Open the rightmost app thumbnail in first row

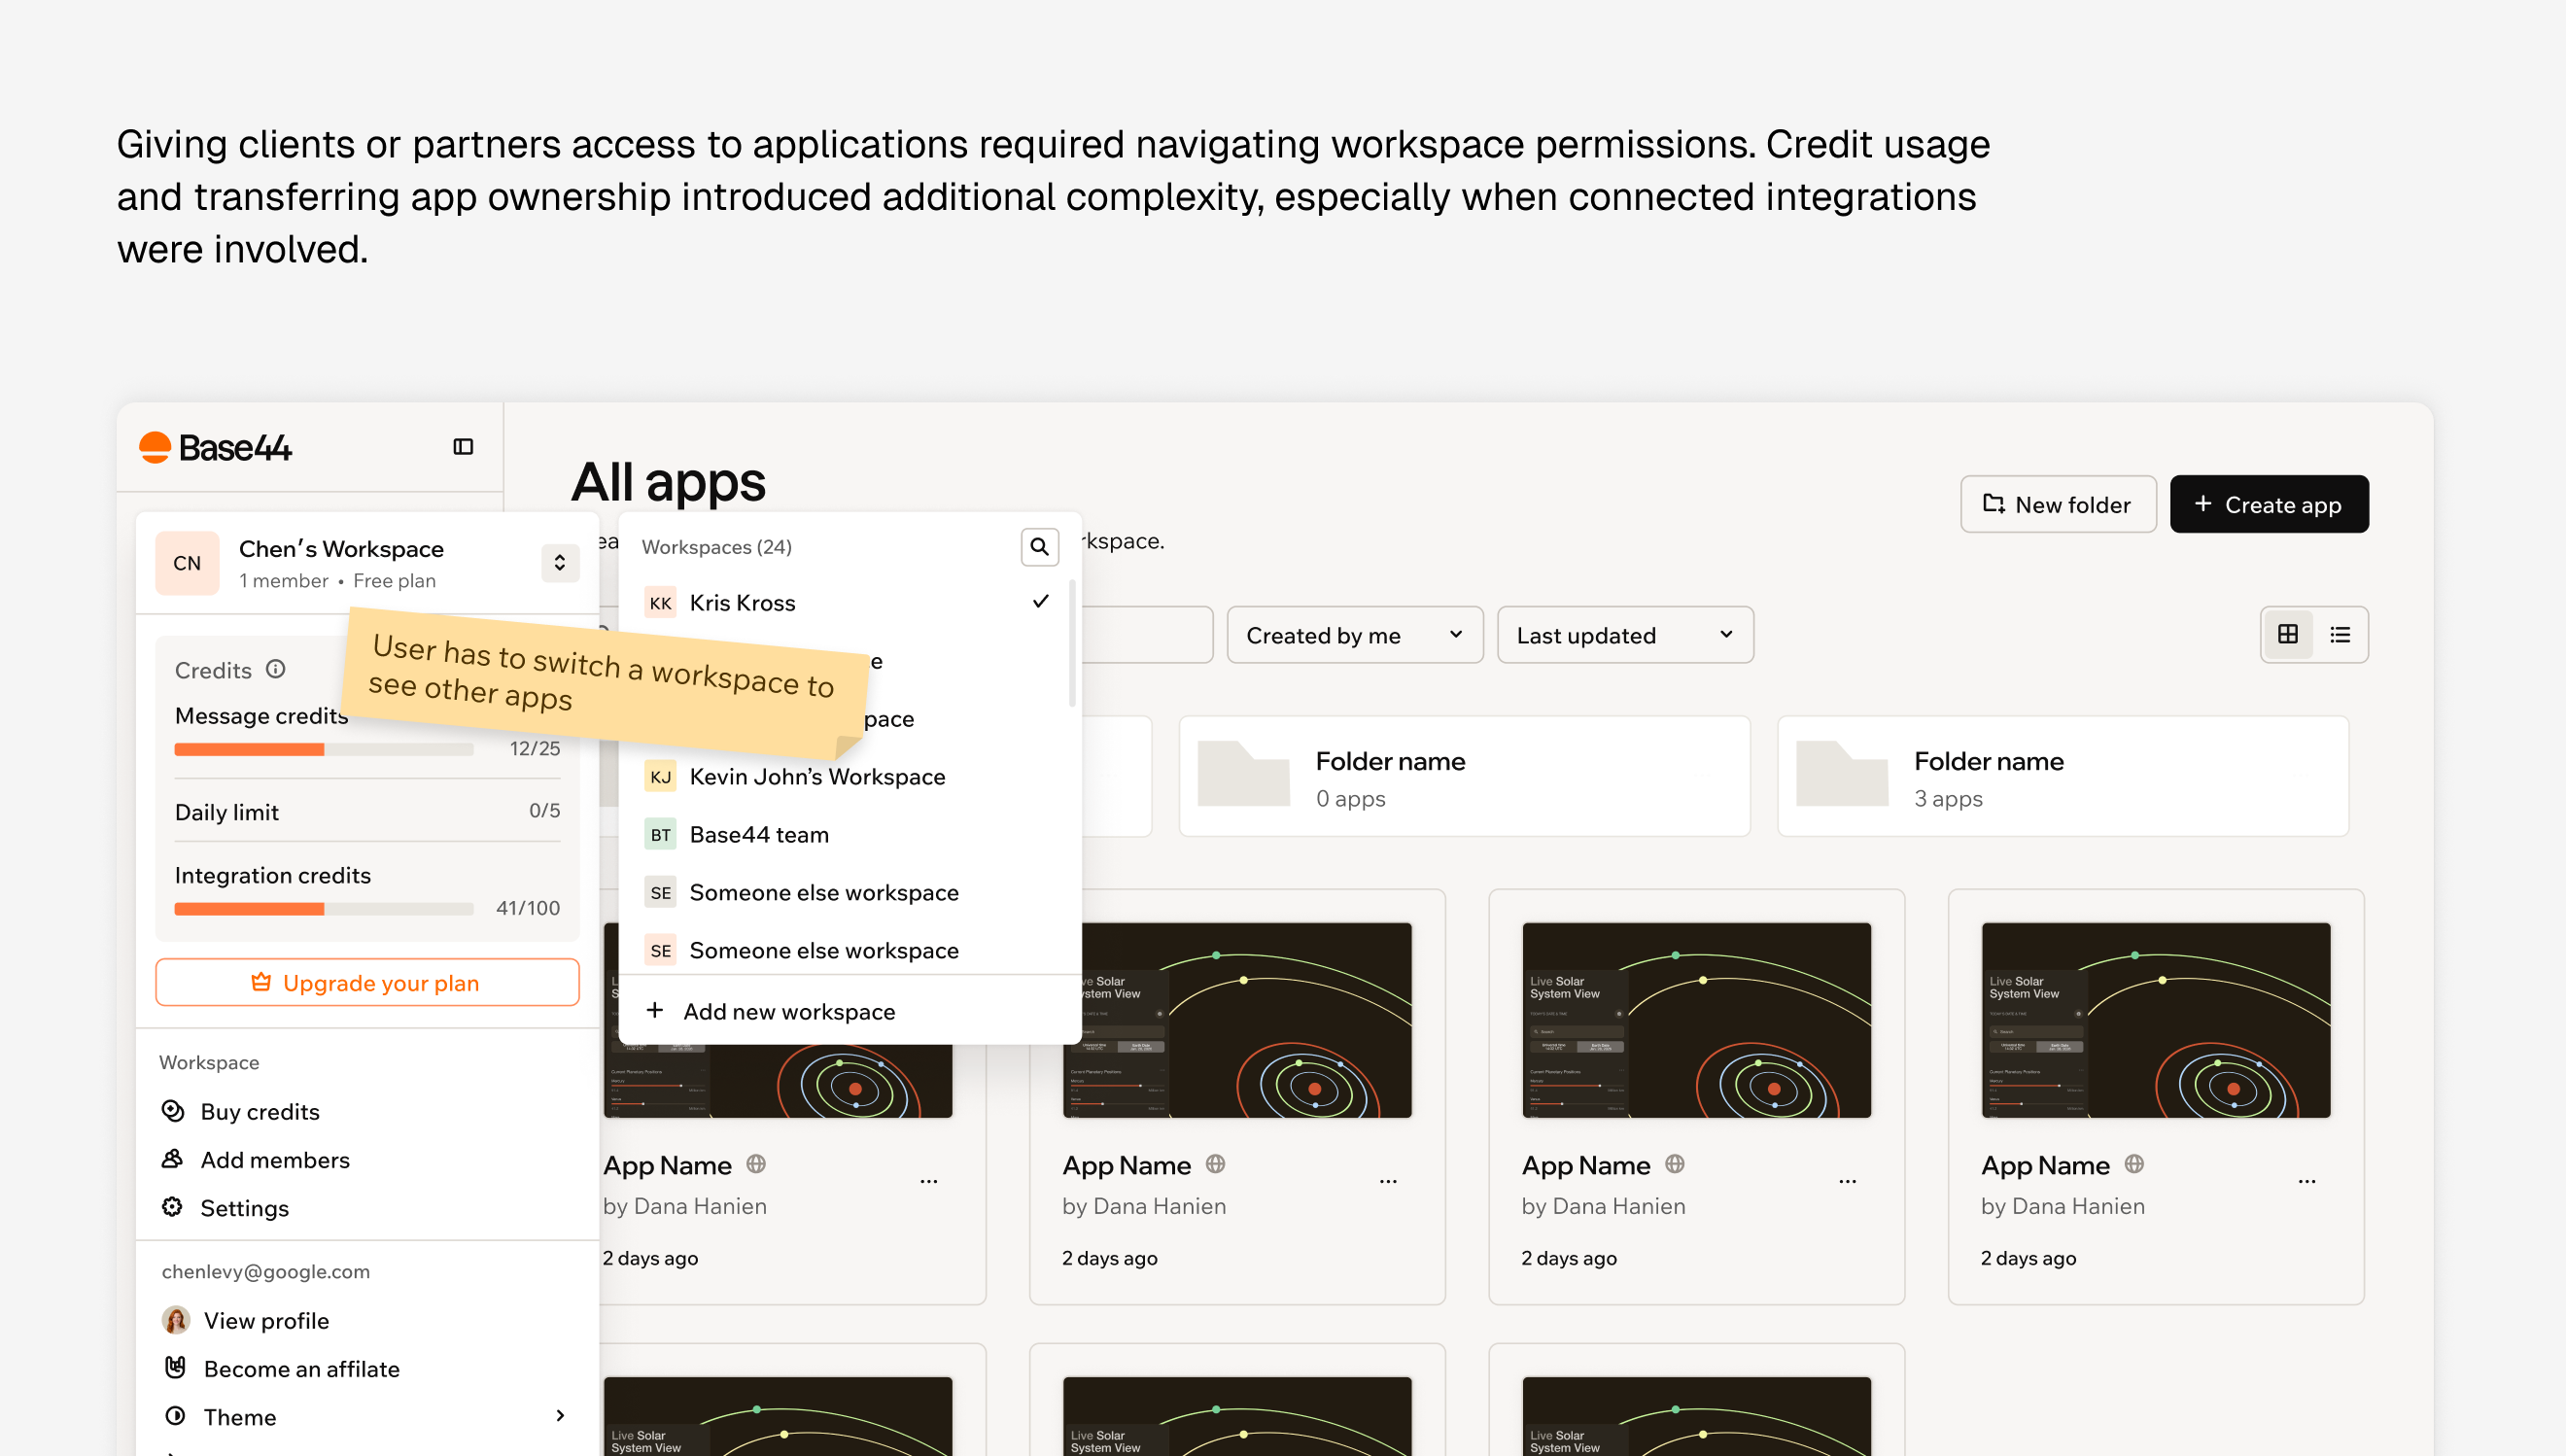[x=2155, y=1020]
